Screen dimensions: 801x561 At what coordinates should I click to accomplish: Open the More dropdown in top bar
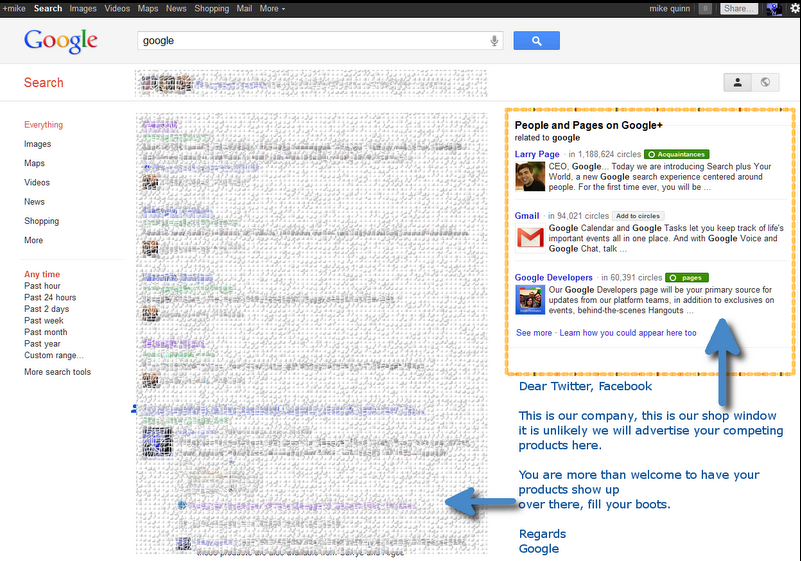(x=272, y=9)
